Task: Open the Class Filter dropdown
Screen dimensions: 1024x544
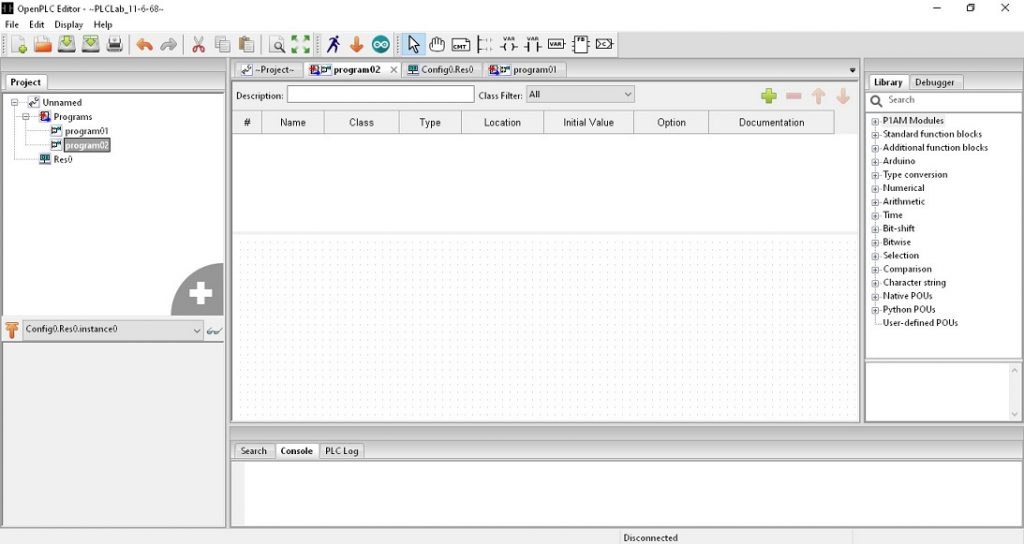Action: coord(580,95)
